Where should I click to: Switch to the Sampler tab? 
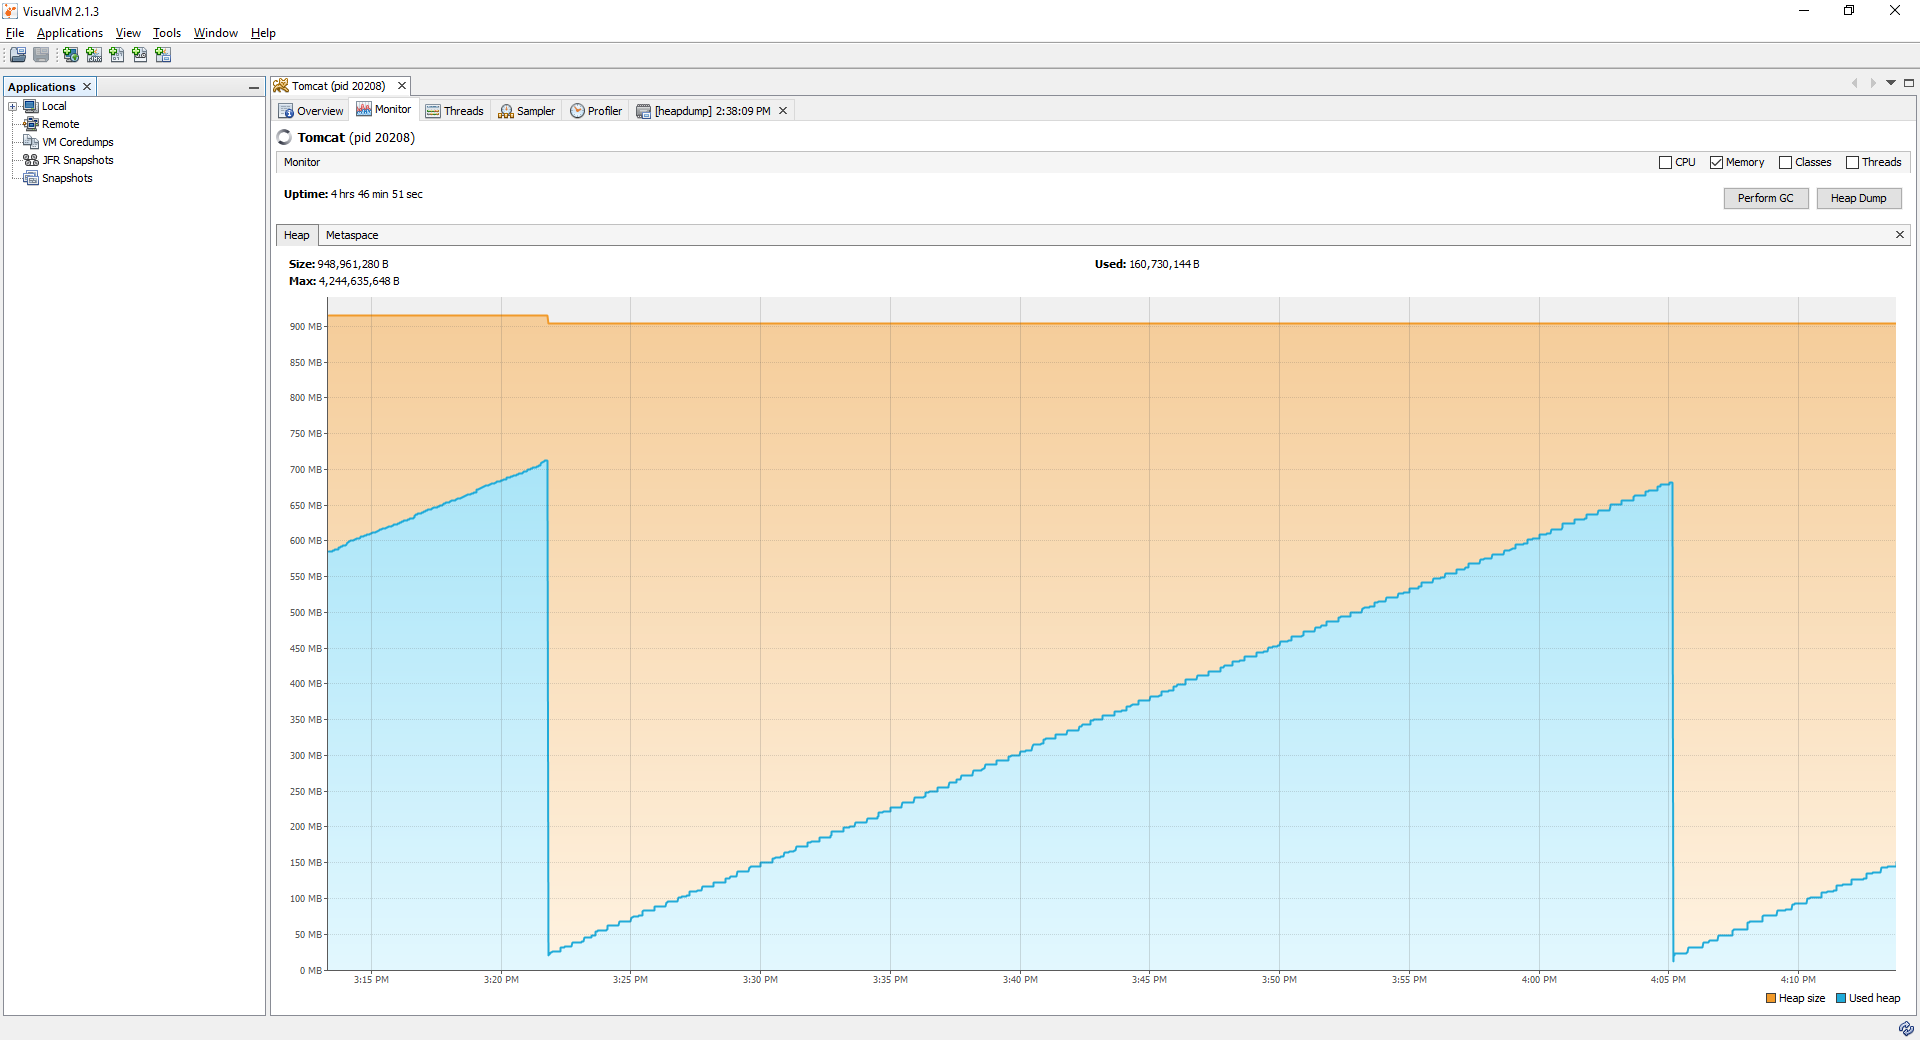tap(527, 111)
